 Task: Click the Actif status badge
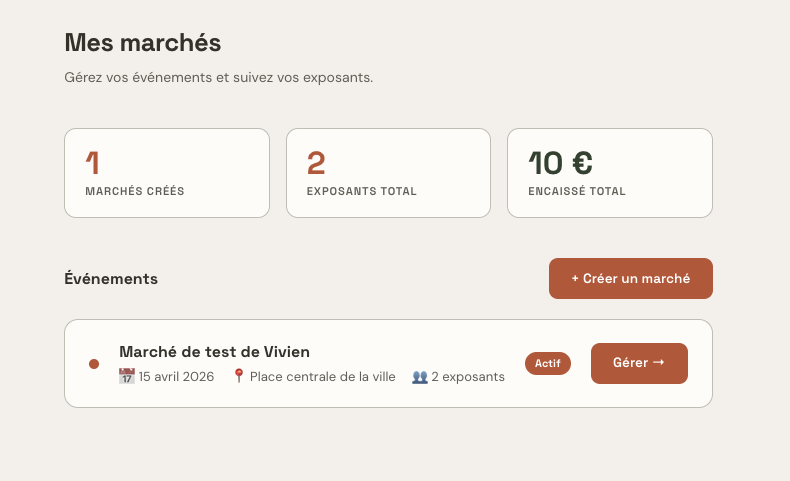548,363
